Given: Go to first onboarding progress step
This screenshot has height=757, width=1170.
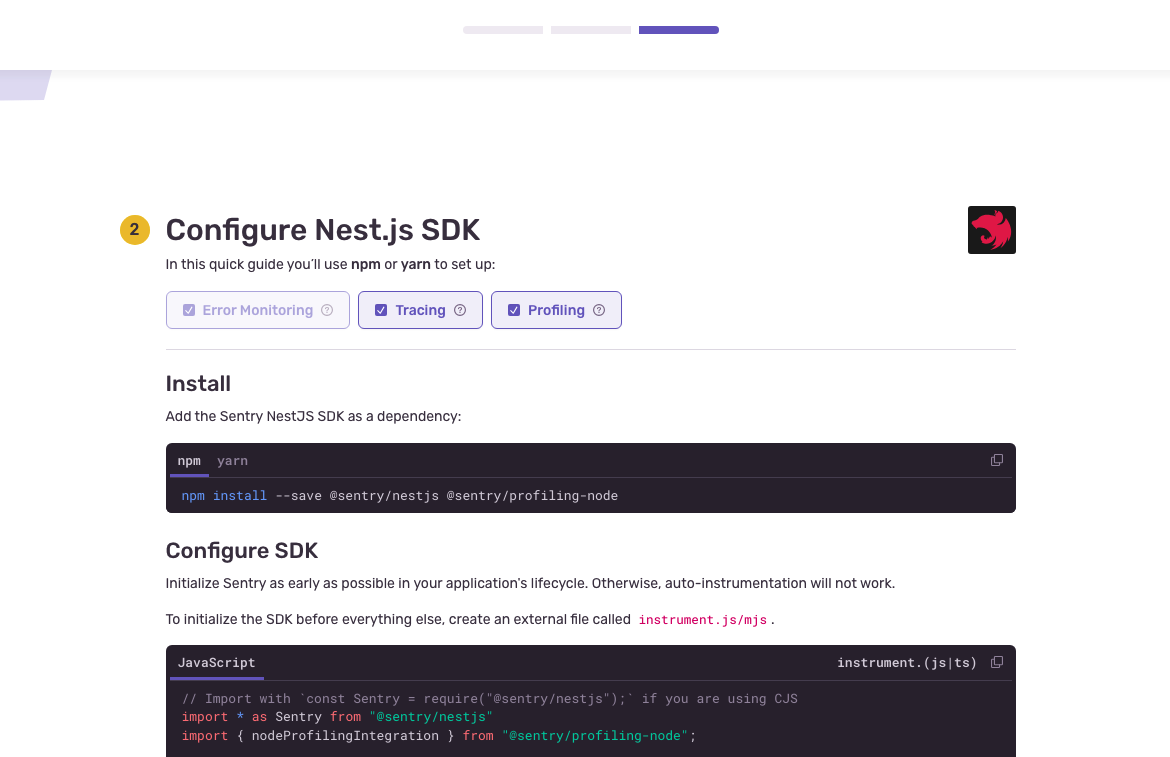Looking at the screenshot, I should pos(503,30).
